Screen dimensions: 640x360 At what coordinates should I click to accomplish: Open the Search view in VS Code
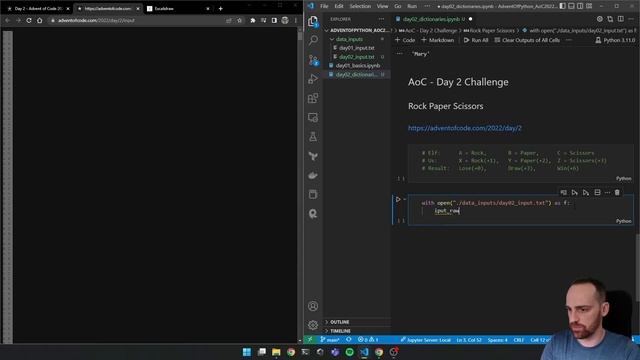pyautogui.click(x=313, y=40)
